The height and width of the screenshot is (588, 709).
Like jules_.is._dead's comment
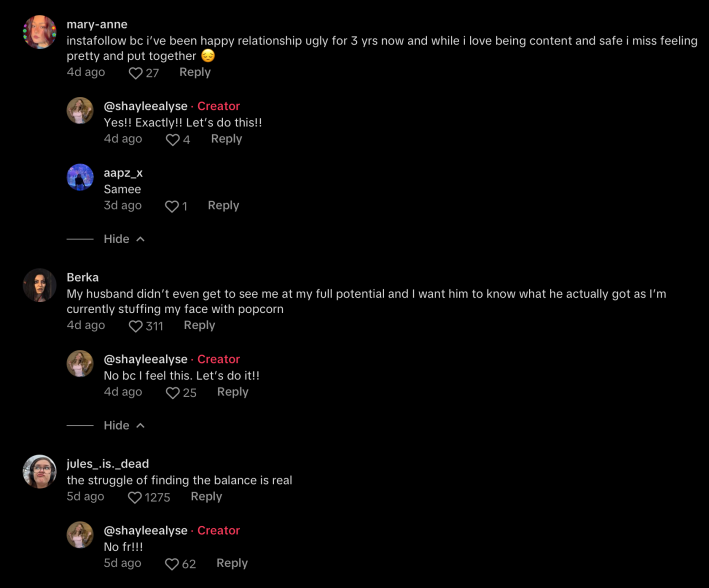tap(136, 497)
